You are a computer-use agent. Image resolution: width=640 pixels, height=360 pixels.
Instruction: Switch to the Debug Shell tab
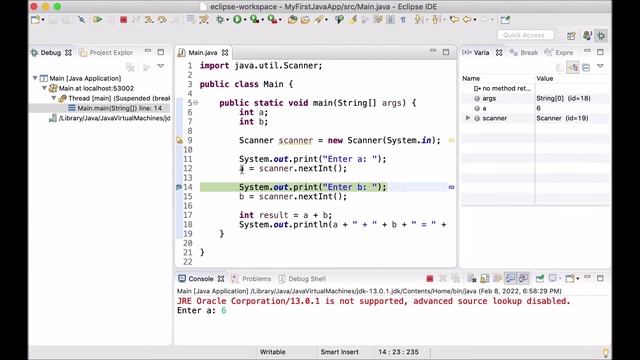point(302,279)
